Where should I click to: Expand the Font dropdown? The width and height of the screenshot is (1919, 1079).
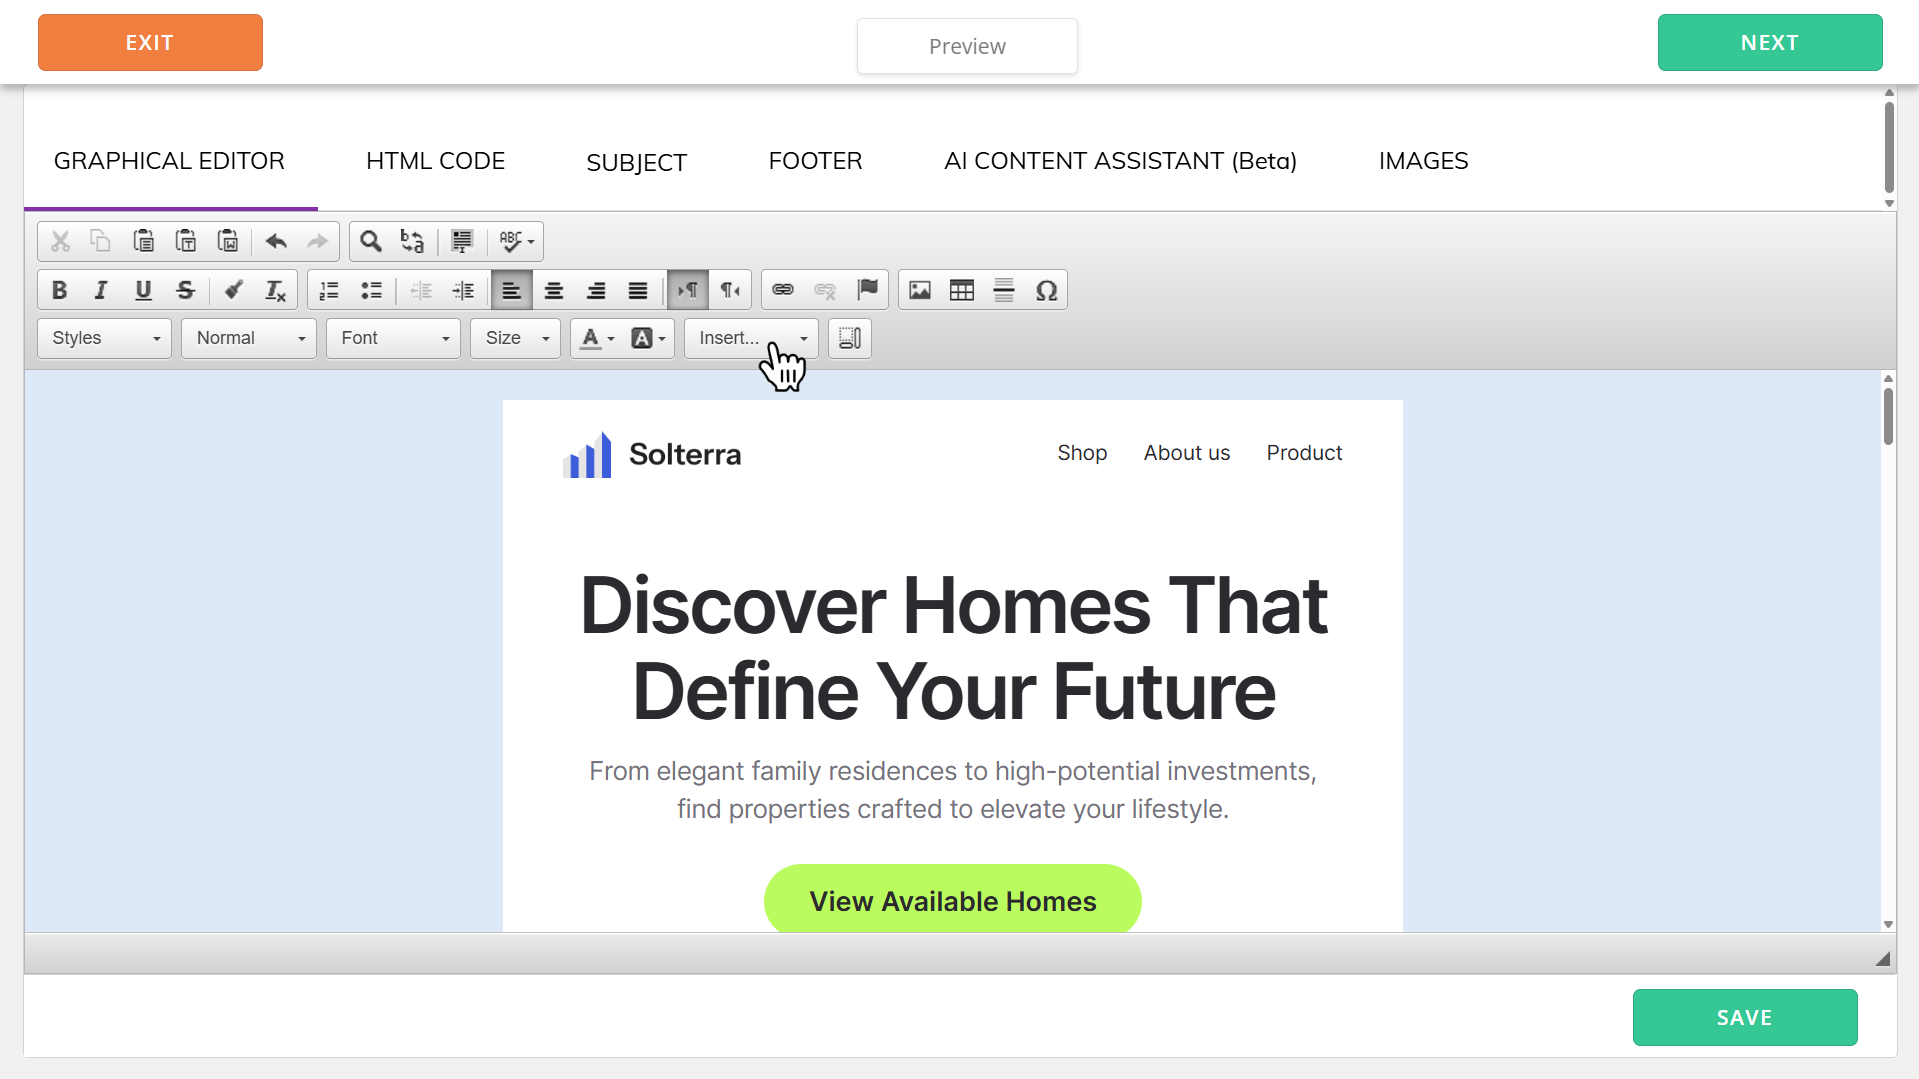393,338
